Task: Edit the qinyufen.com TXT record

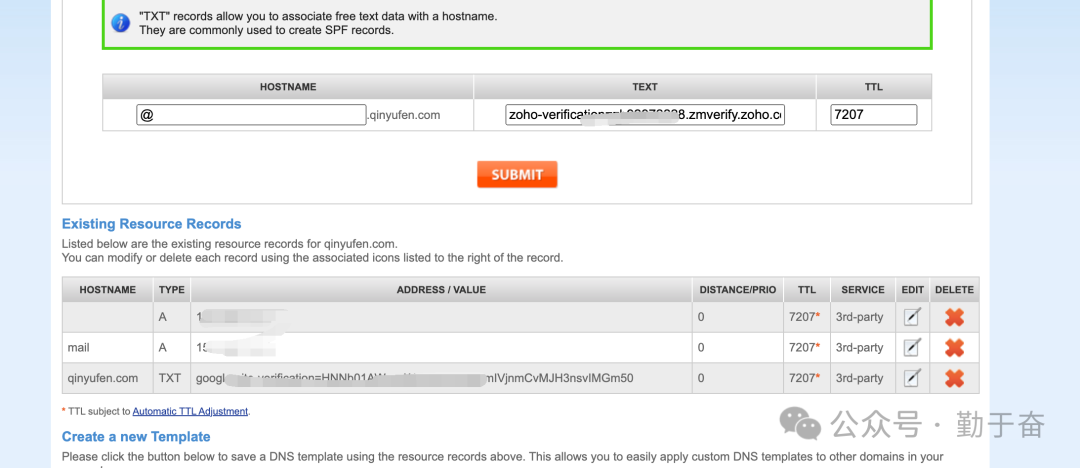Action: tap(911, 378)
